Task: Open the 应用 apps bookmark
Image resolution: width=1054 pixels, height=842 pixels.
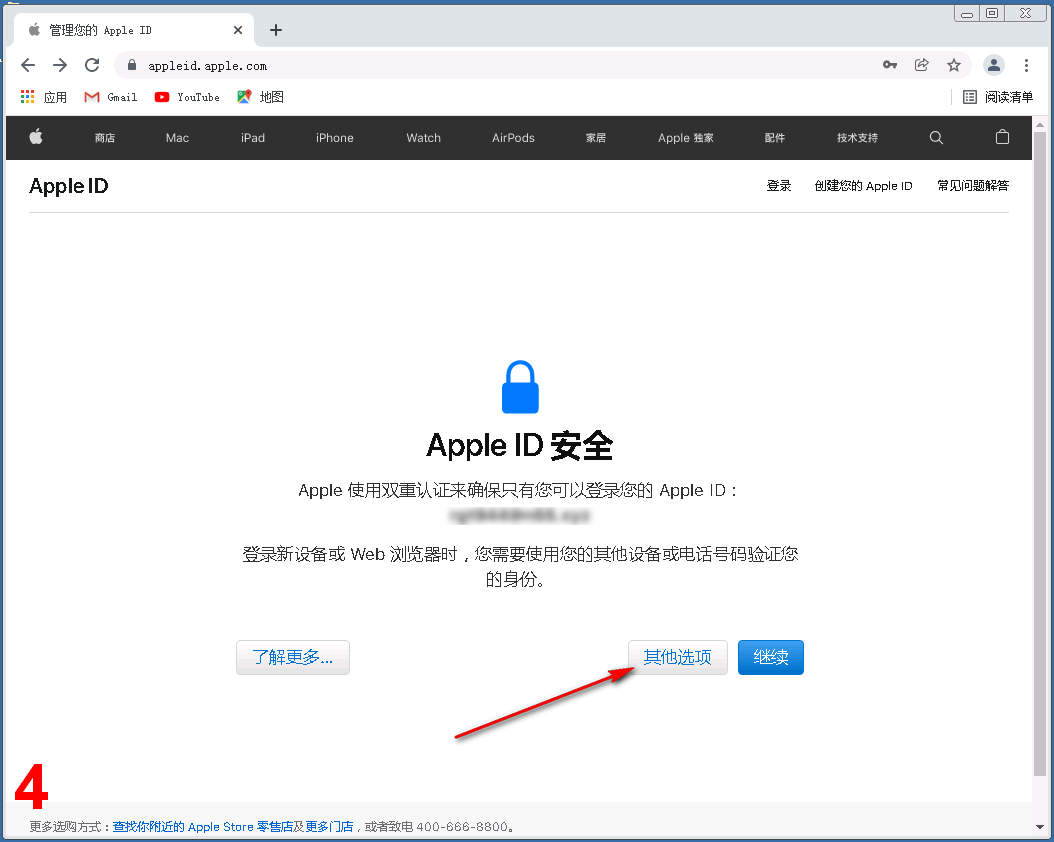Action: point(44,97)
